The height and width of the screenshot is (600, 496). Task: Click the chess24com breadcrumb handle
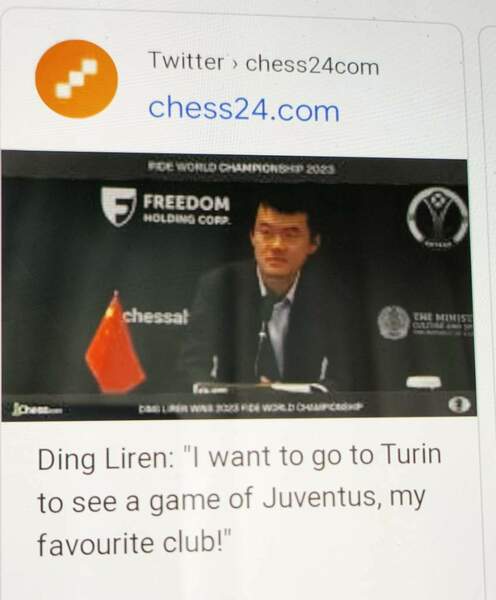coord(312,65)
